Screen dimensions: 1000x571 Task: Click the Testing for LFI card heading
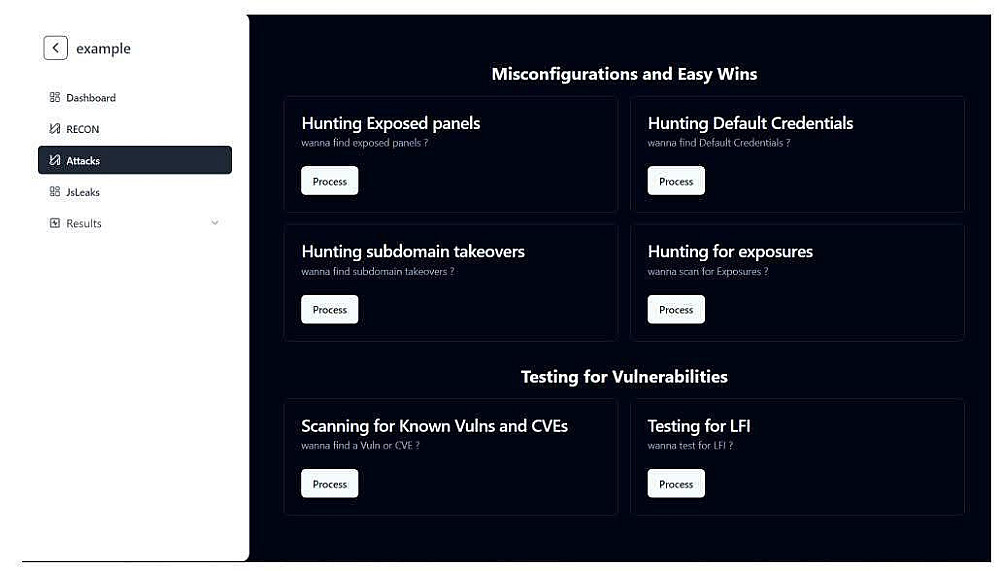coord(699,426)
